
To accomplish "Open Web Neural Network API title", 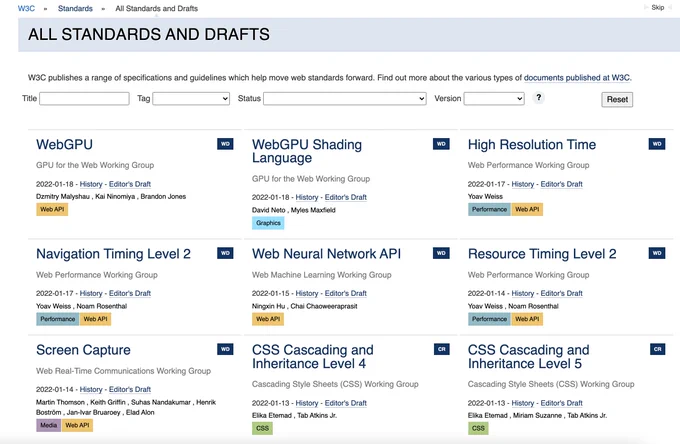I will 326,254.
